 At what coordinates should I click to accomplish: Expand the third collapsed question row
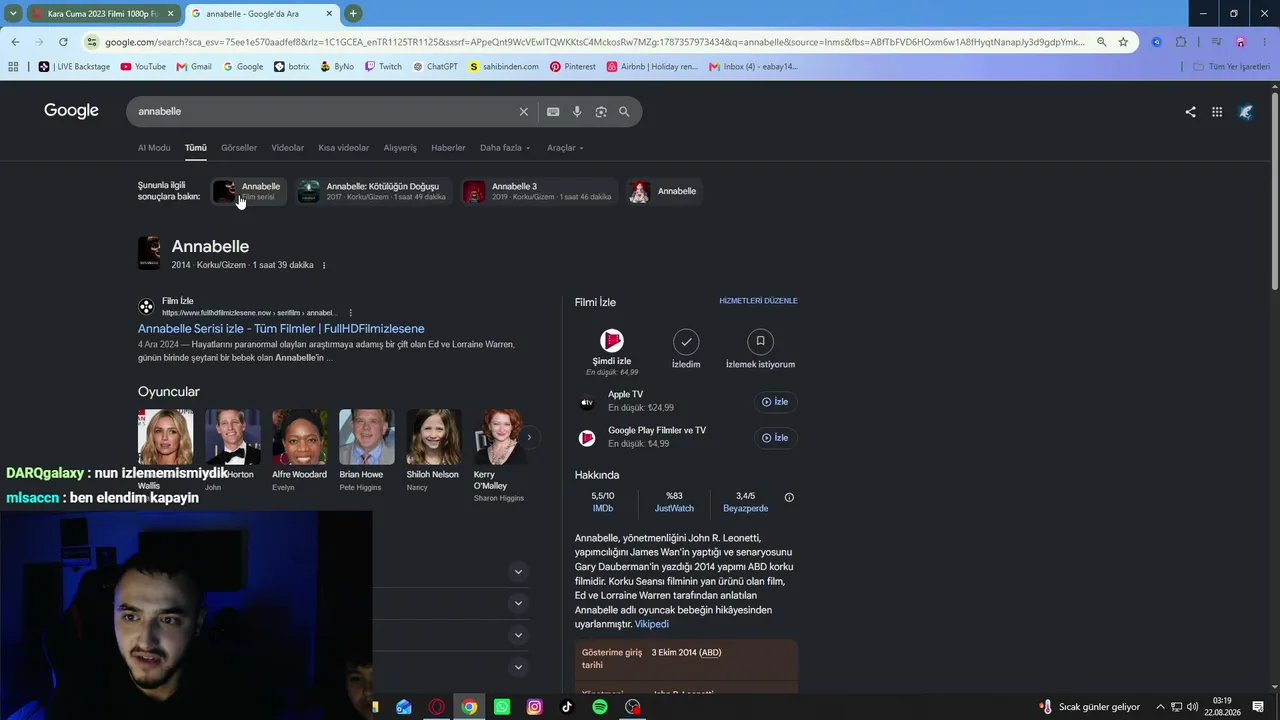[x=518, y=636]
